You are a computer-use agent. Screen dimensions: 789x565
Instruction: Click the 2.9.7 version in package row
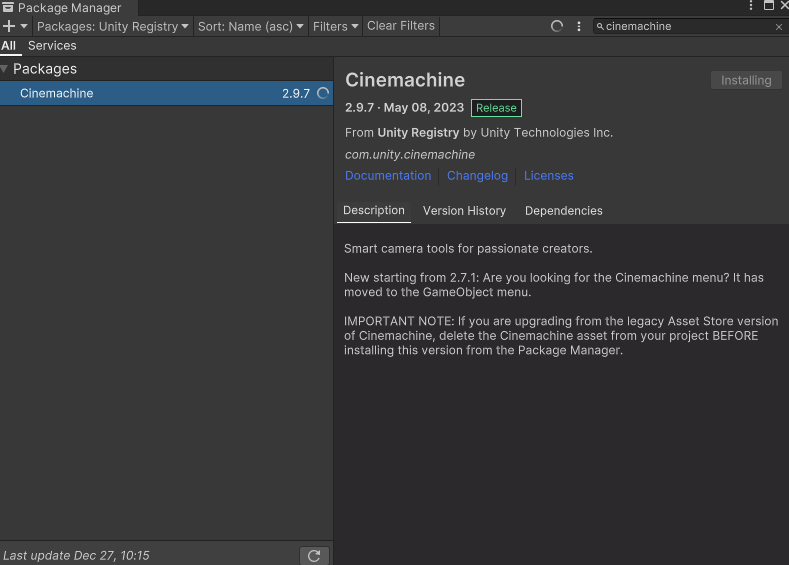tap(296, 94)
